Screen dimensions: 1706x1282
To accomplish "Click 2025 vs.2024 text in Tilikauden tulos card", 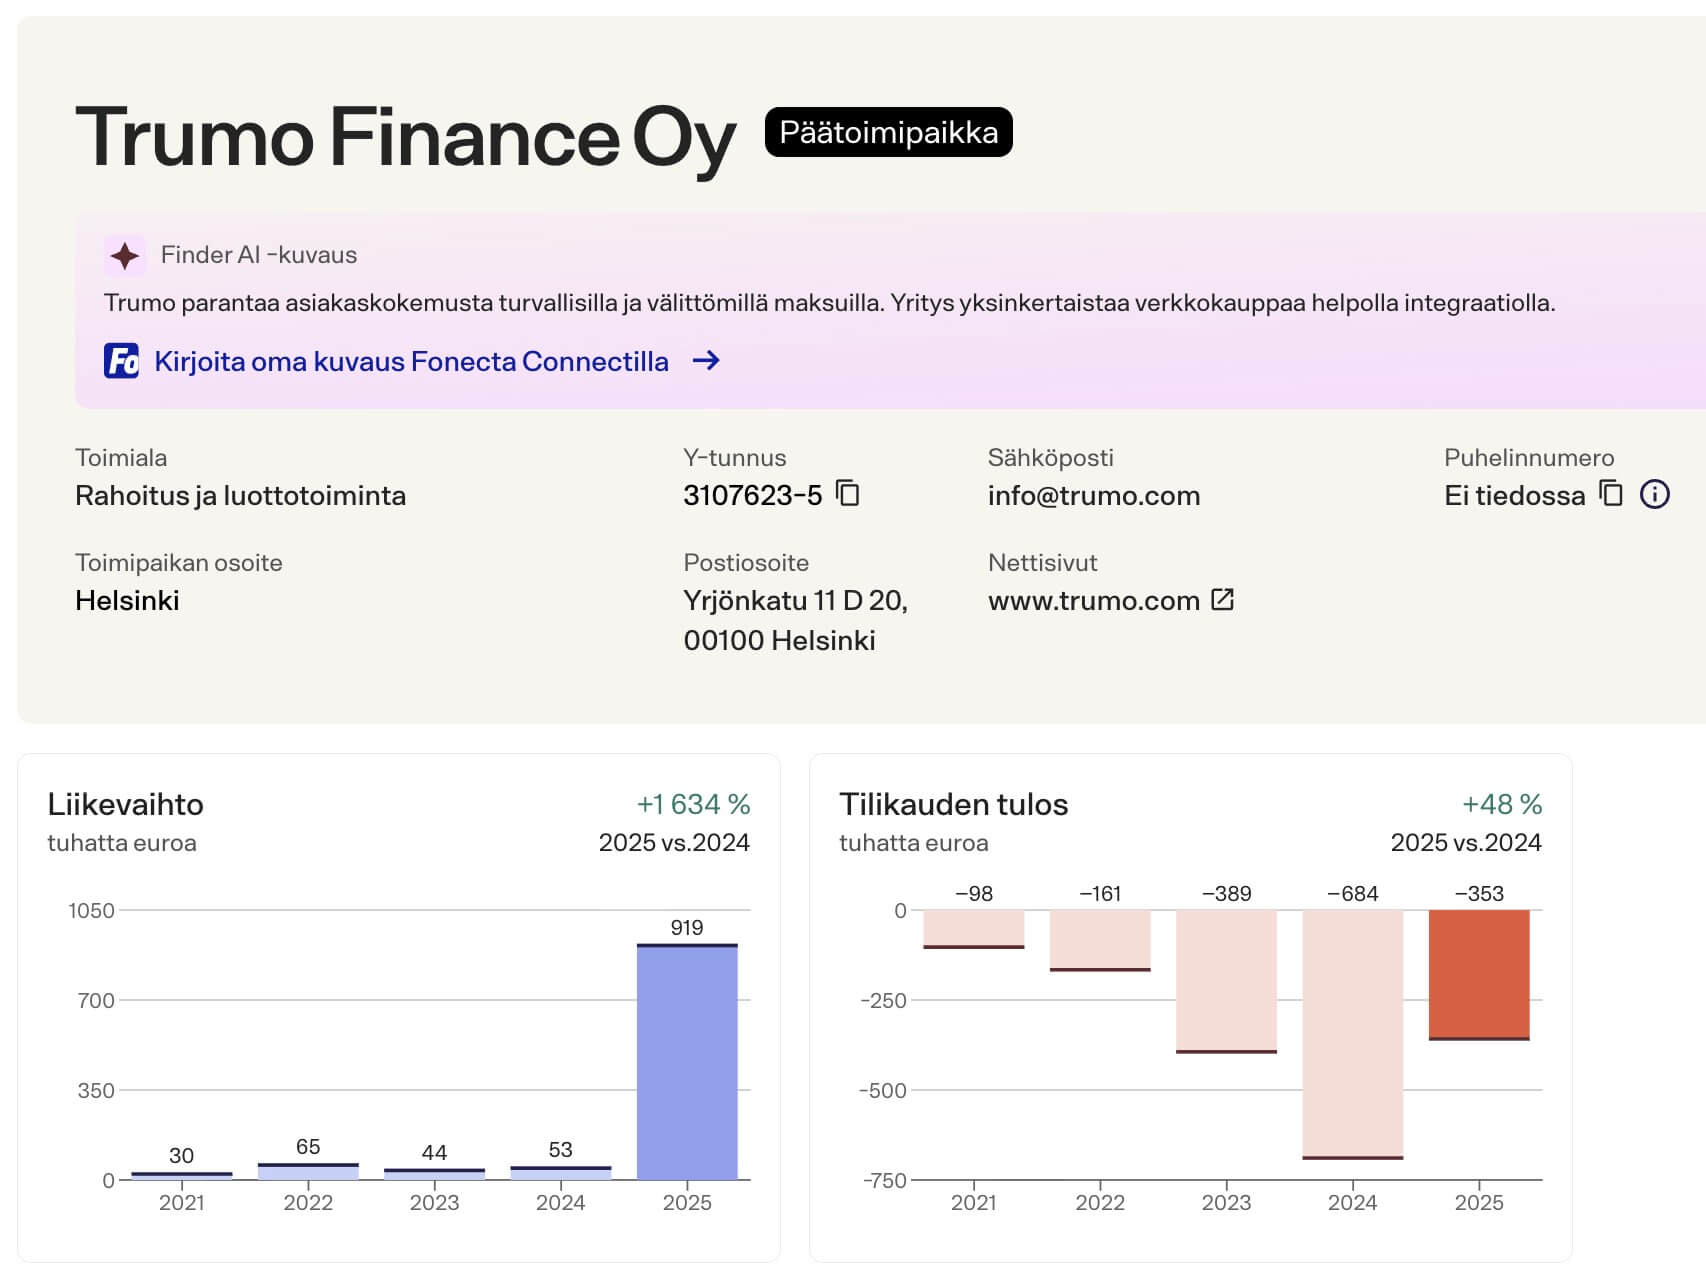I will point(1466,842).
